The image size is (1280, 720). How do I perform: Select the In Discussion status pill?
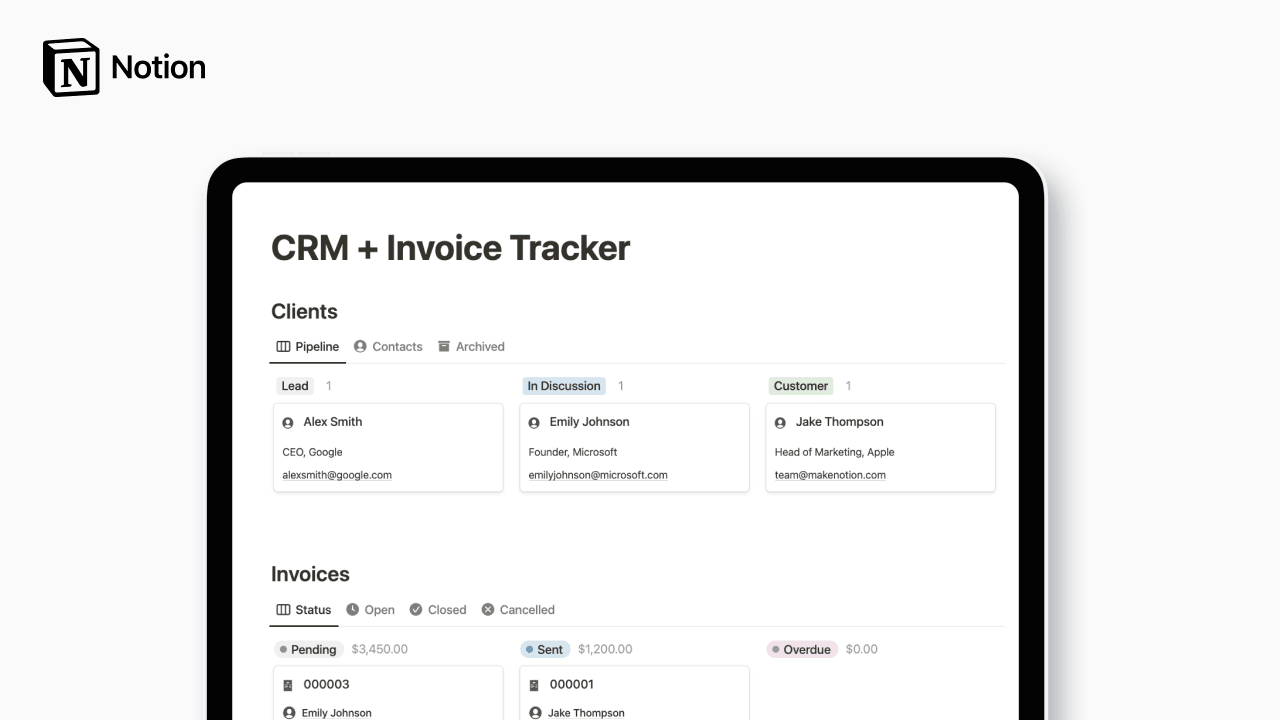click(x=564, y=385)
